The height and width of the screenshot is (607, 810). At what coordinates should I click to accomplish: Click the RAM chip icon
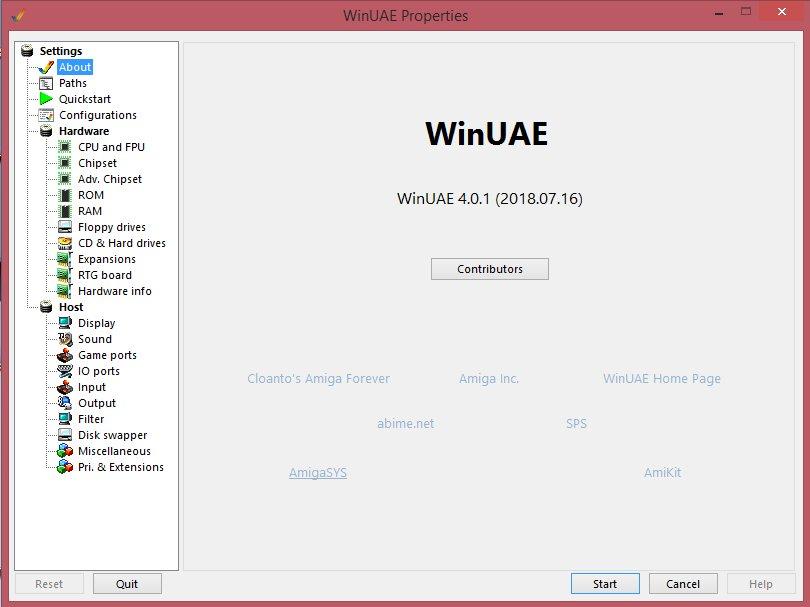coord(65,211)
